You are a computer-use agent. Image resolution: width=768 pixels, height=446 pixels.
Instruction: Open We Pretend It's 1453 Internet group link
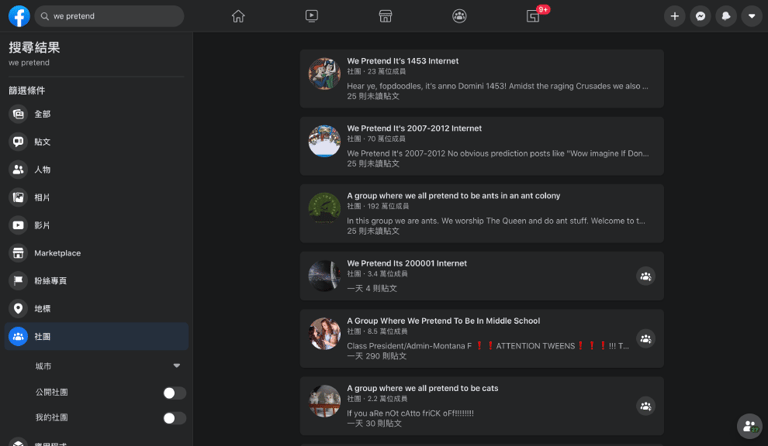click(403, 61)
